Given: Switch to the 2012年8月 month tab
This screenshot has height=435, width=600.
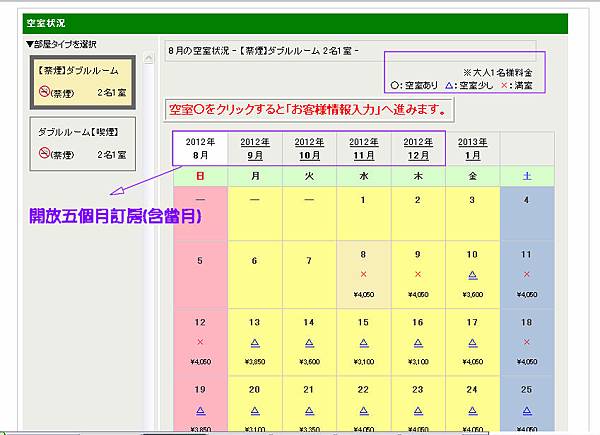Looking at the screenshot, I should coord(200,148).
